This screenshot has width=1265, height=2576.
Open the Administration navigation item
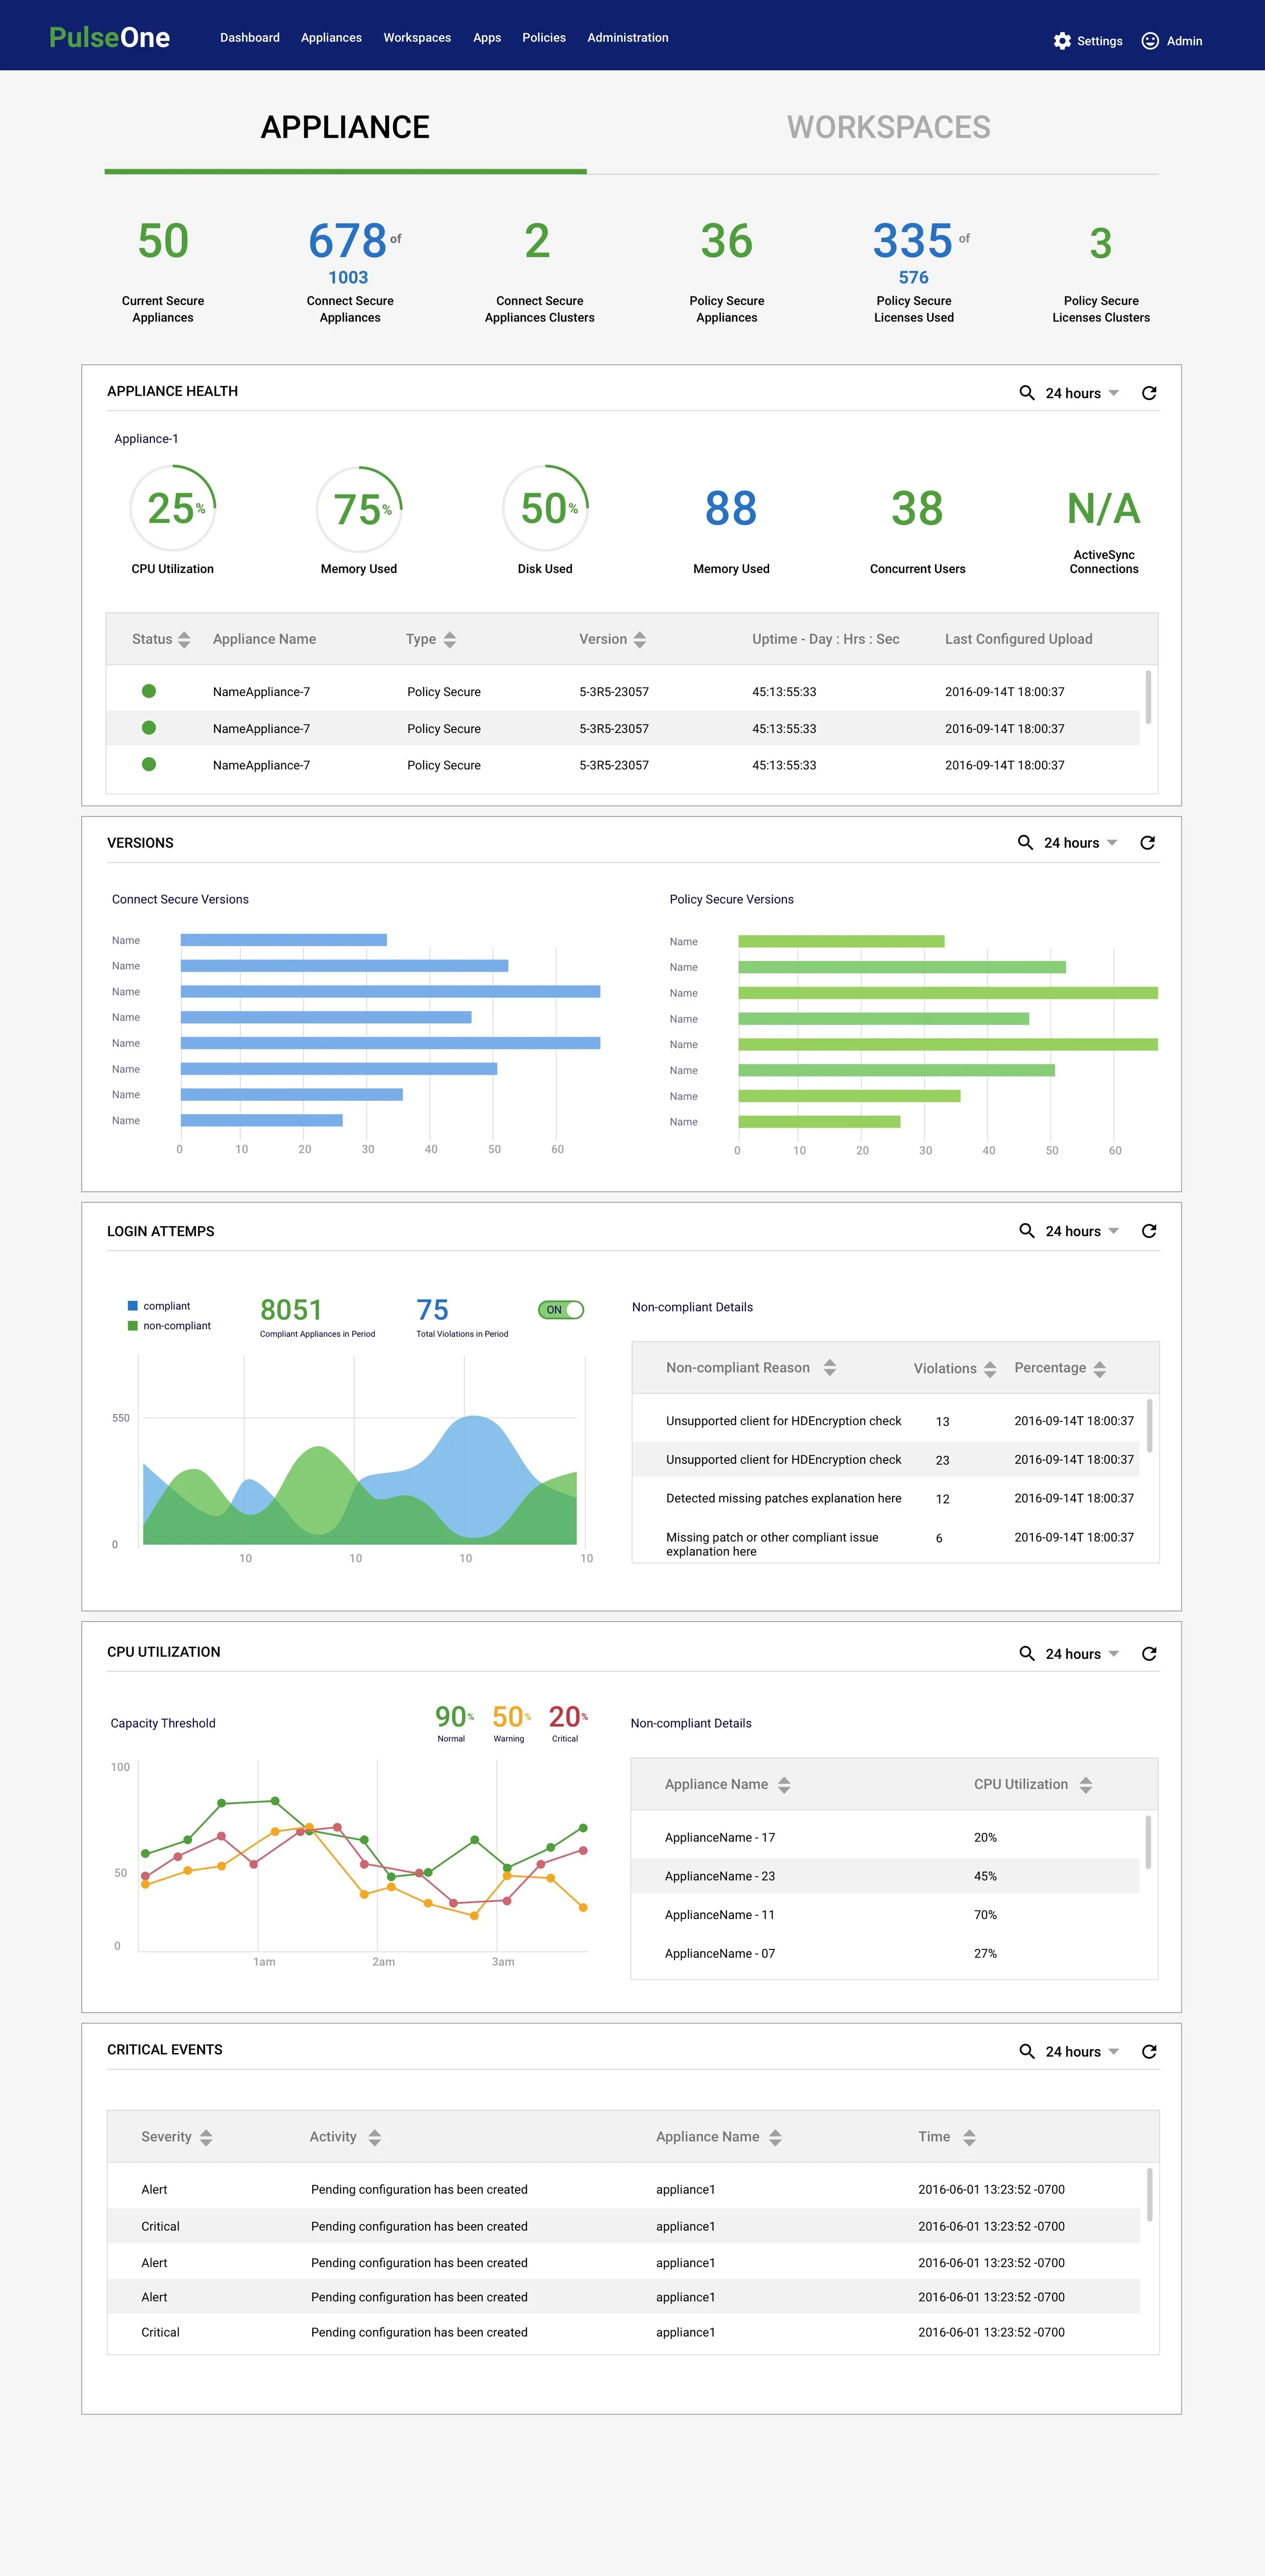628,38
